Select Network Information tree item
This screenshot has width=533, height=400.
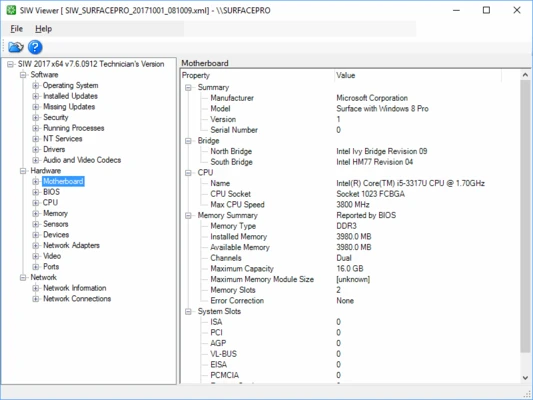coord(75,288)
